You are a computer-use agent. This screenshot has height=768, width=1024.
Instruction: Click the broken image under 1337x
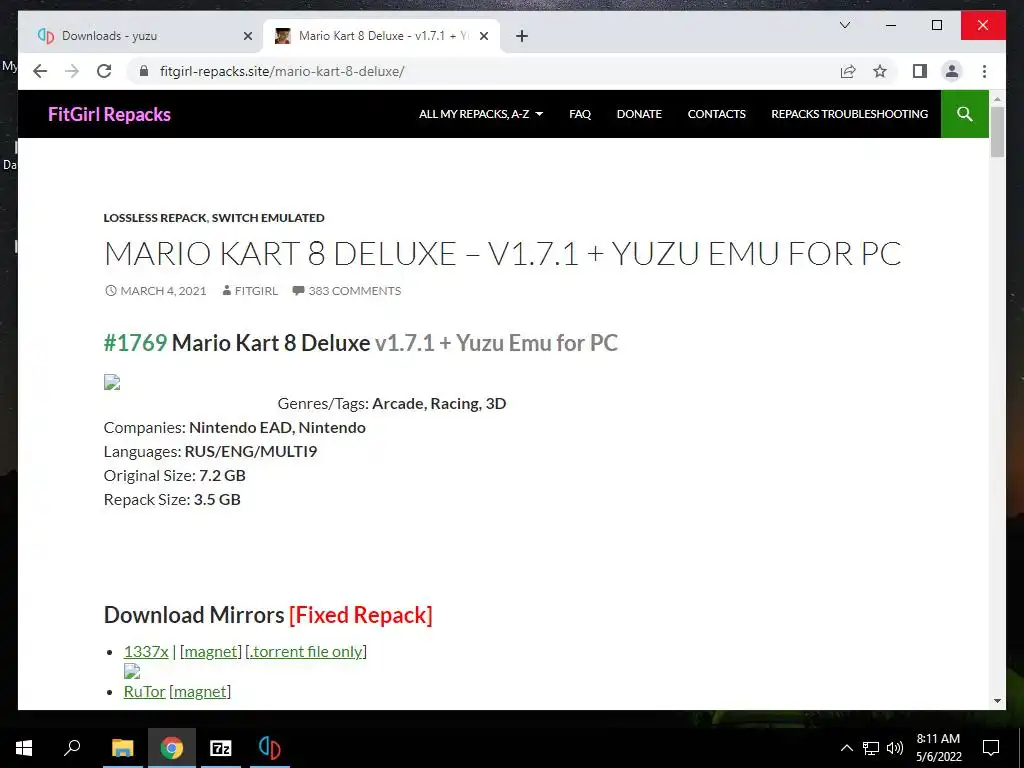132,671
